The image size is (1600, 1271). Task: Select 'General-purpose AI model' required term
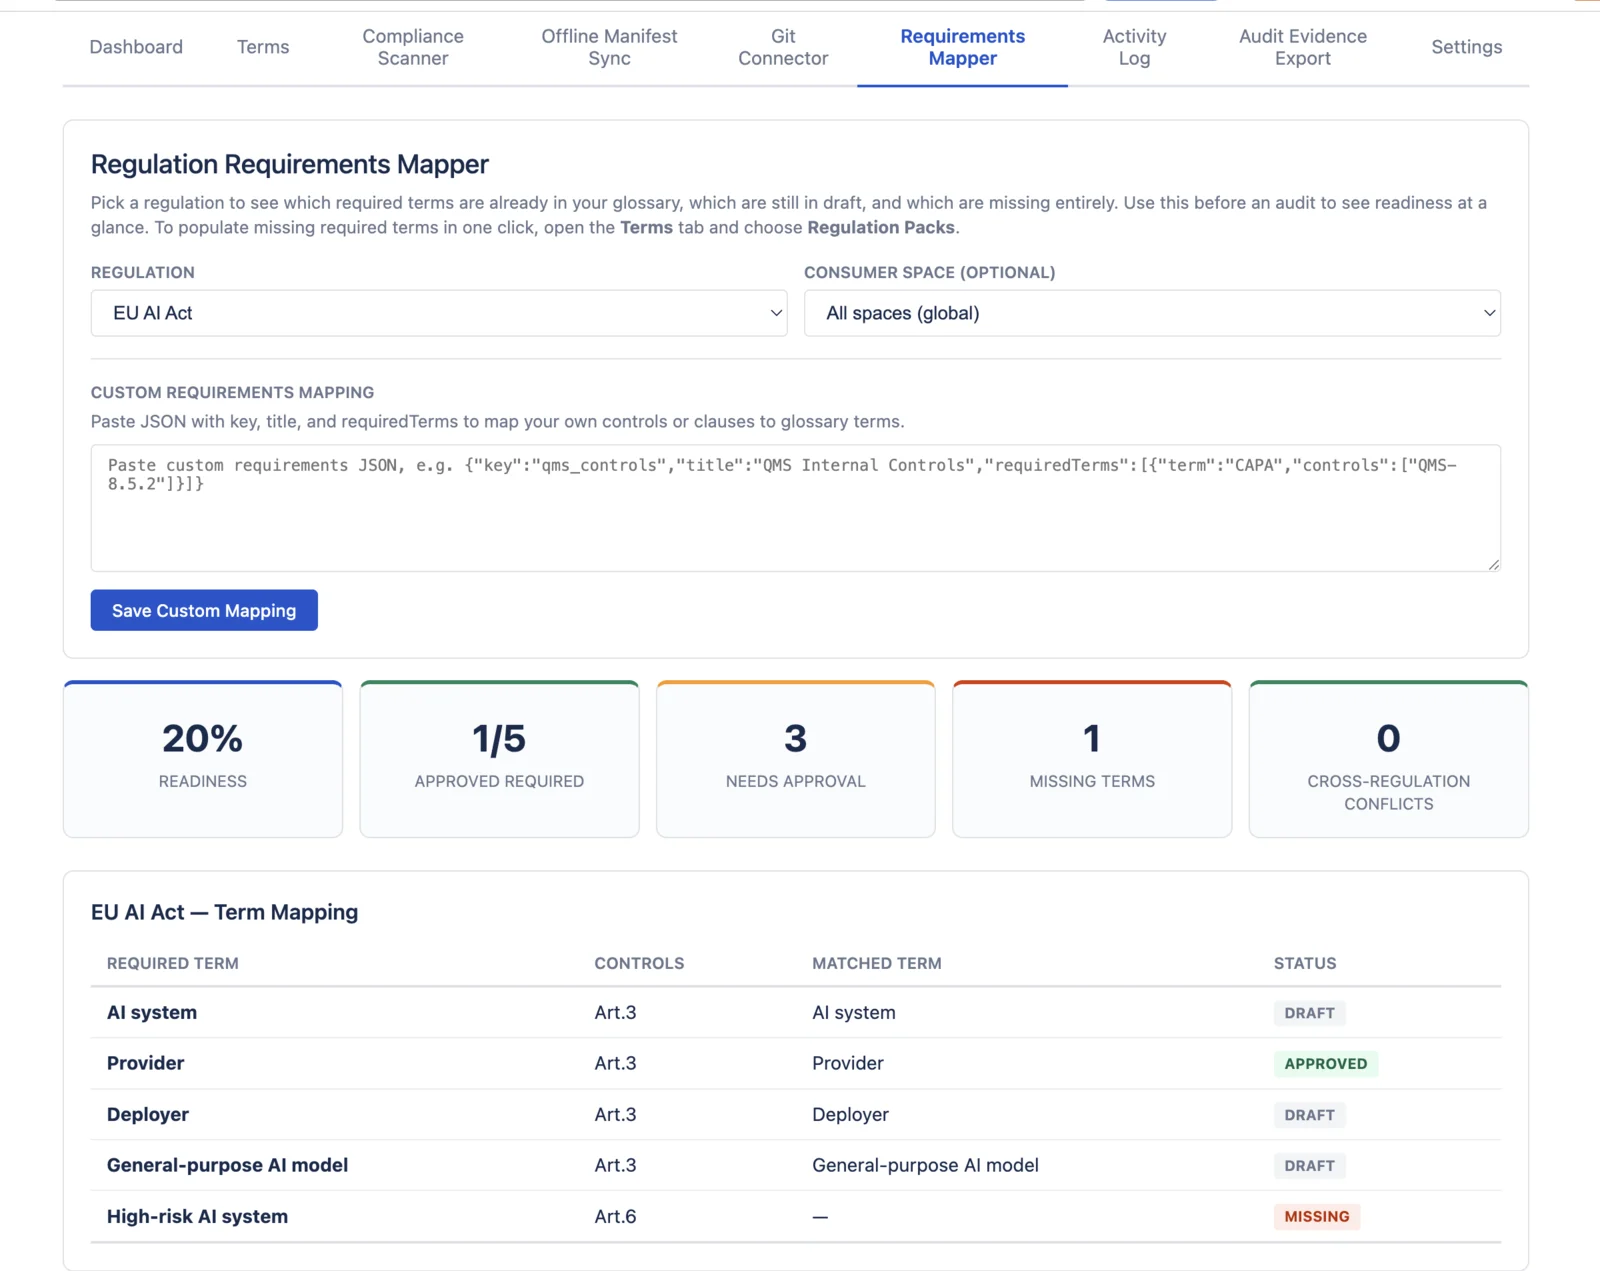[x=228, y=1165]
